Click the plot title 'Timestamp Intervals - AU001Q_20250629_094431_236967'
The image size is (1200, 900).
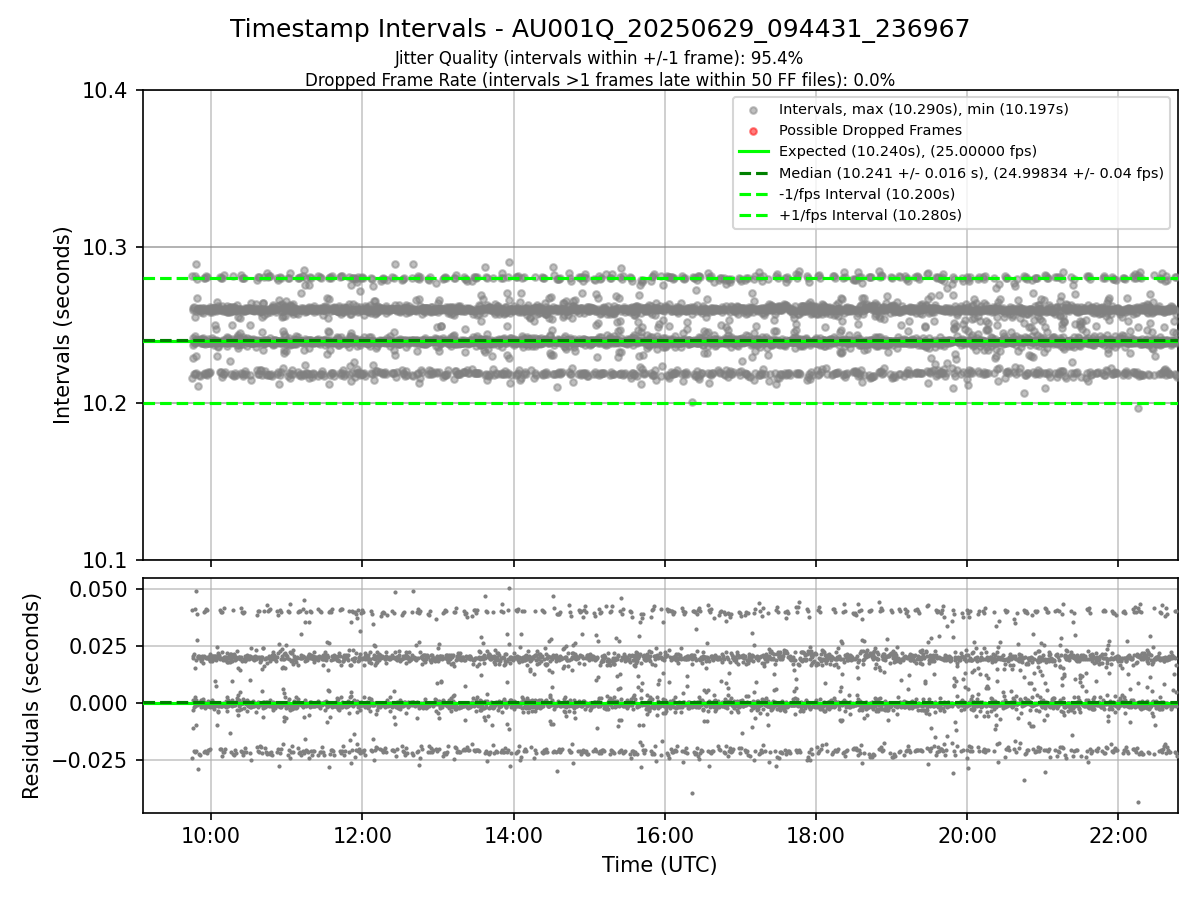(600, 29)
